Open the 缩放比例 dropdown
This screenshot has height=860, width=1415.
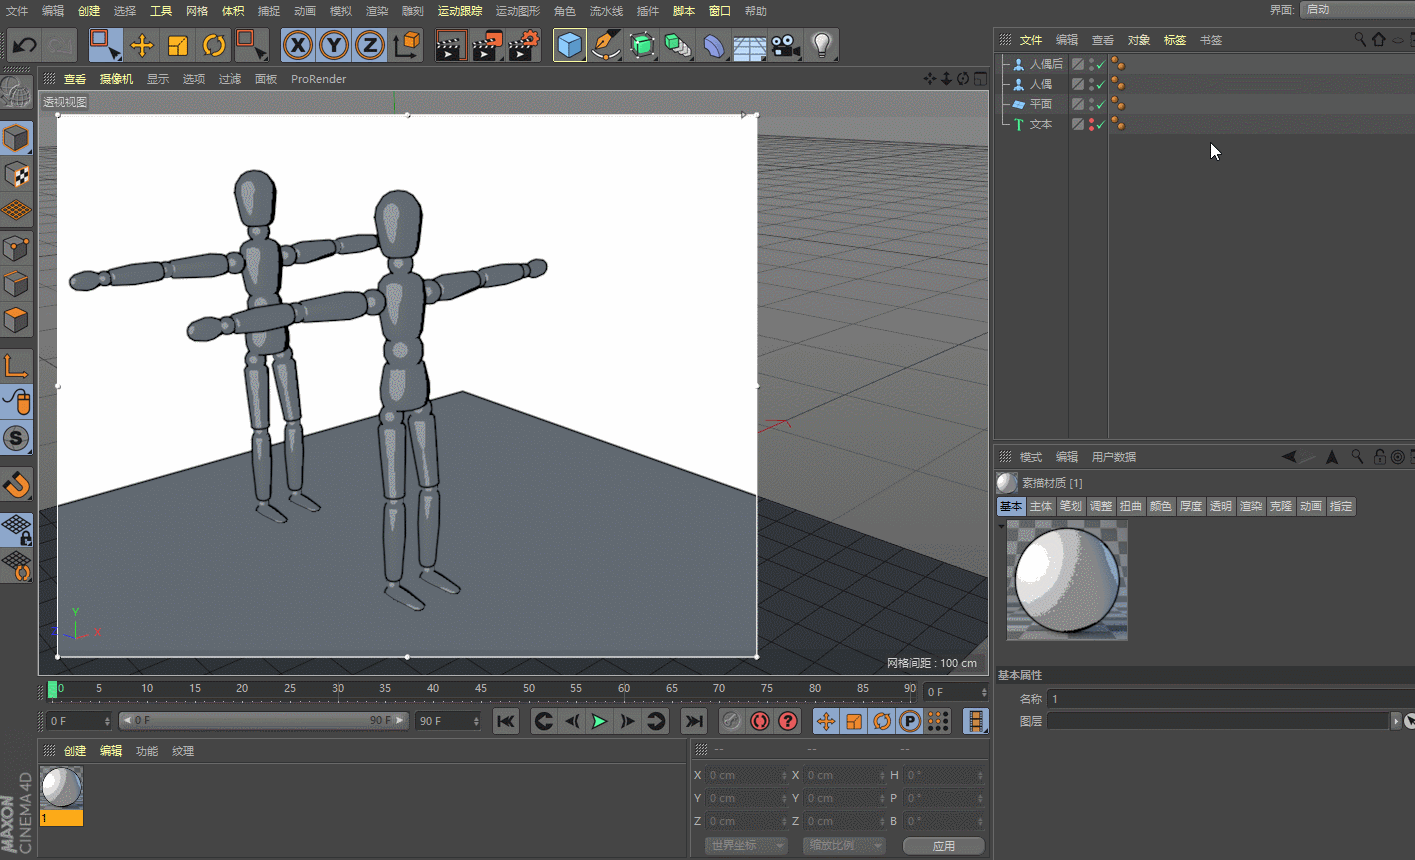coord(843,845)
